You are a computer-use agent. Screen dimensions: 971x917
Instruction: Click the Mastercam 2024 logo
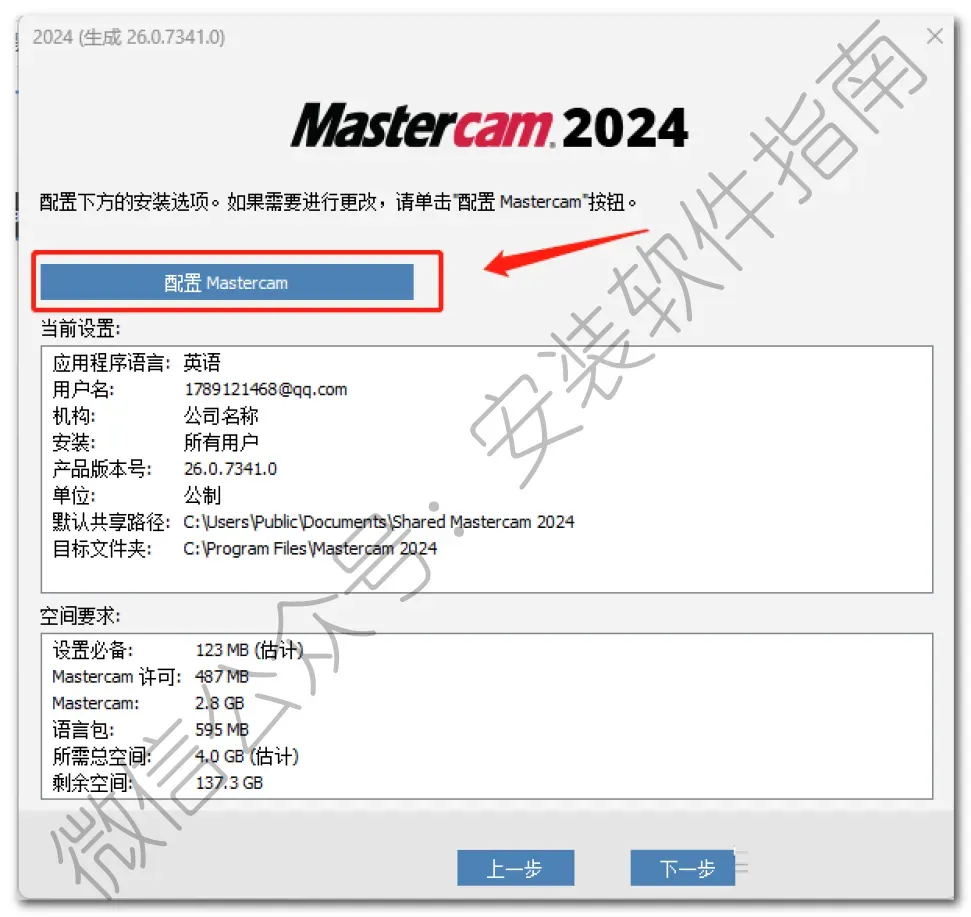point(489,127)
